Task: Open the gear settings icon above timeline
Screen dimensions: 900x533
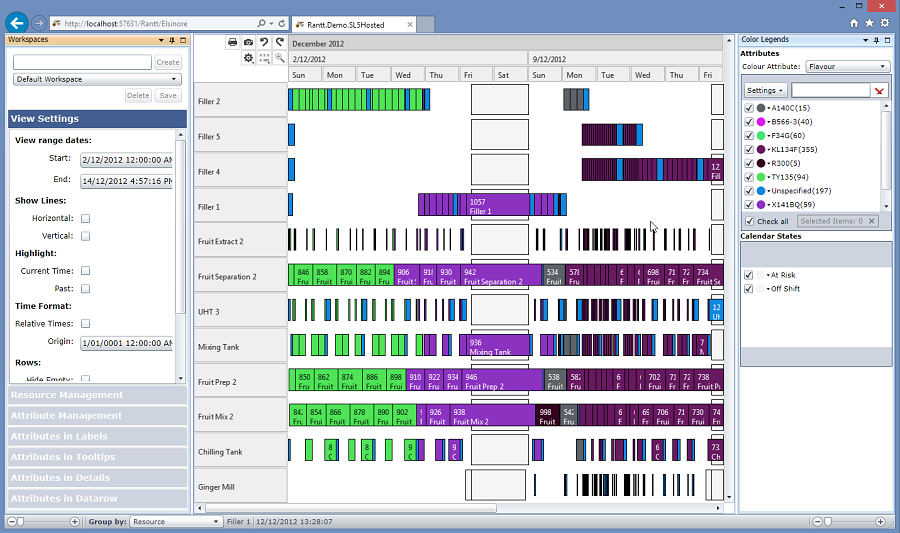Action: coord(249,58)
